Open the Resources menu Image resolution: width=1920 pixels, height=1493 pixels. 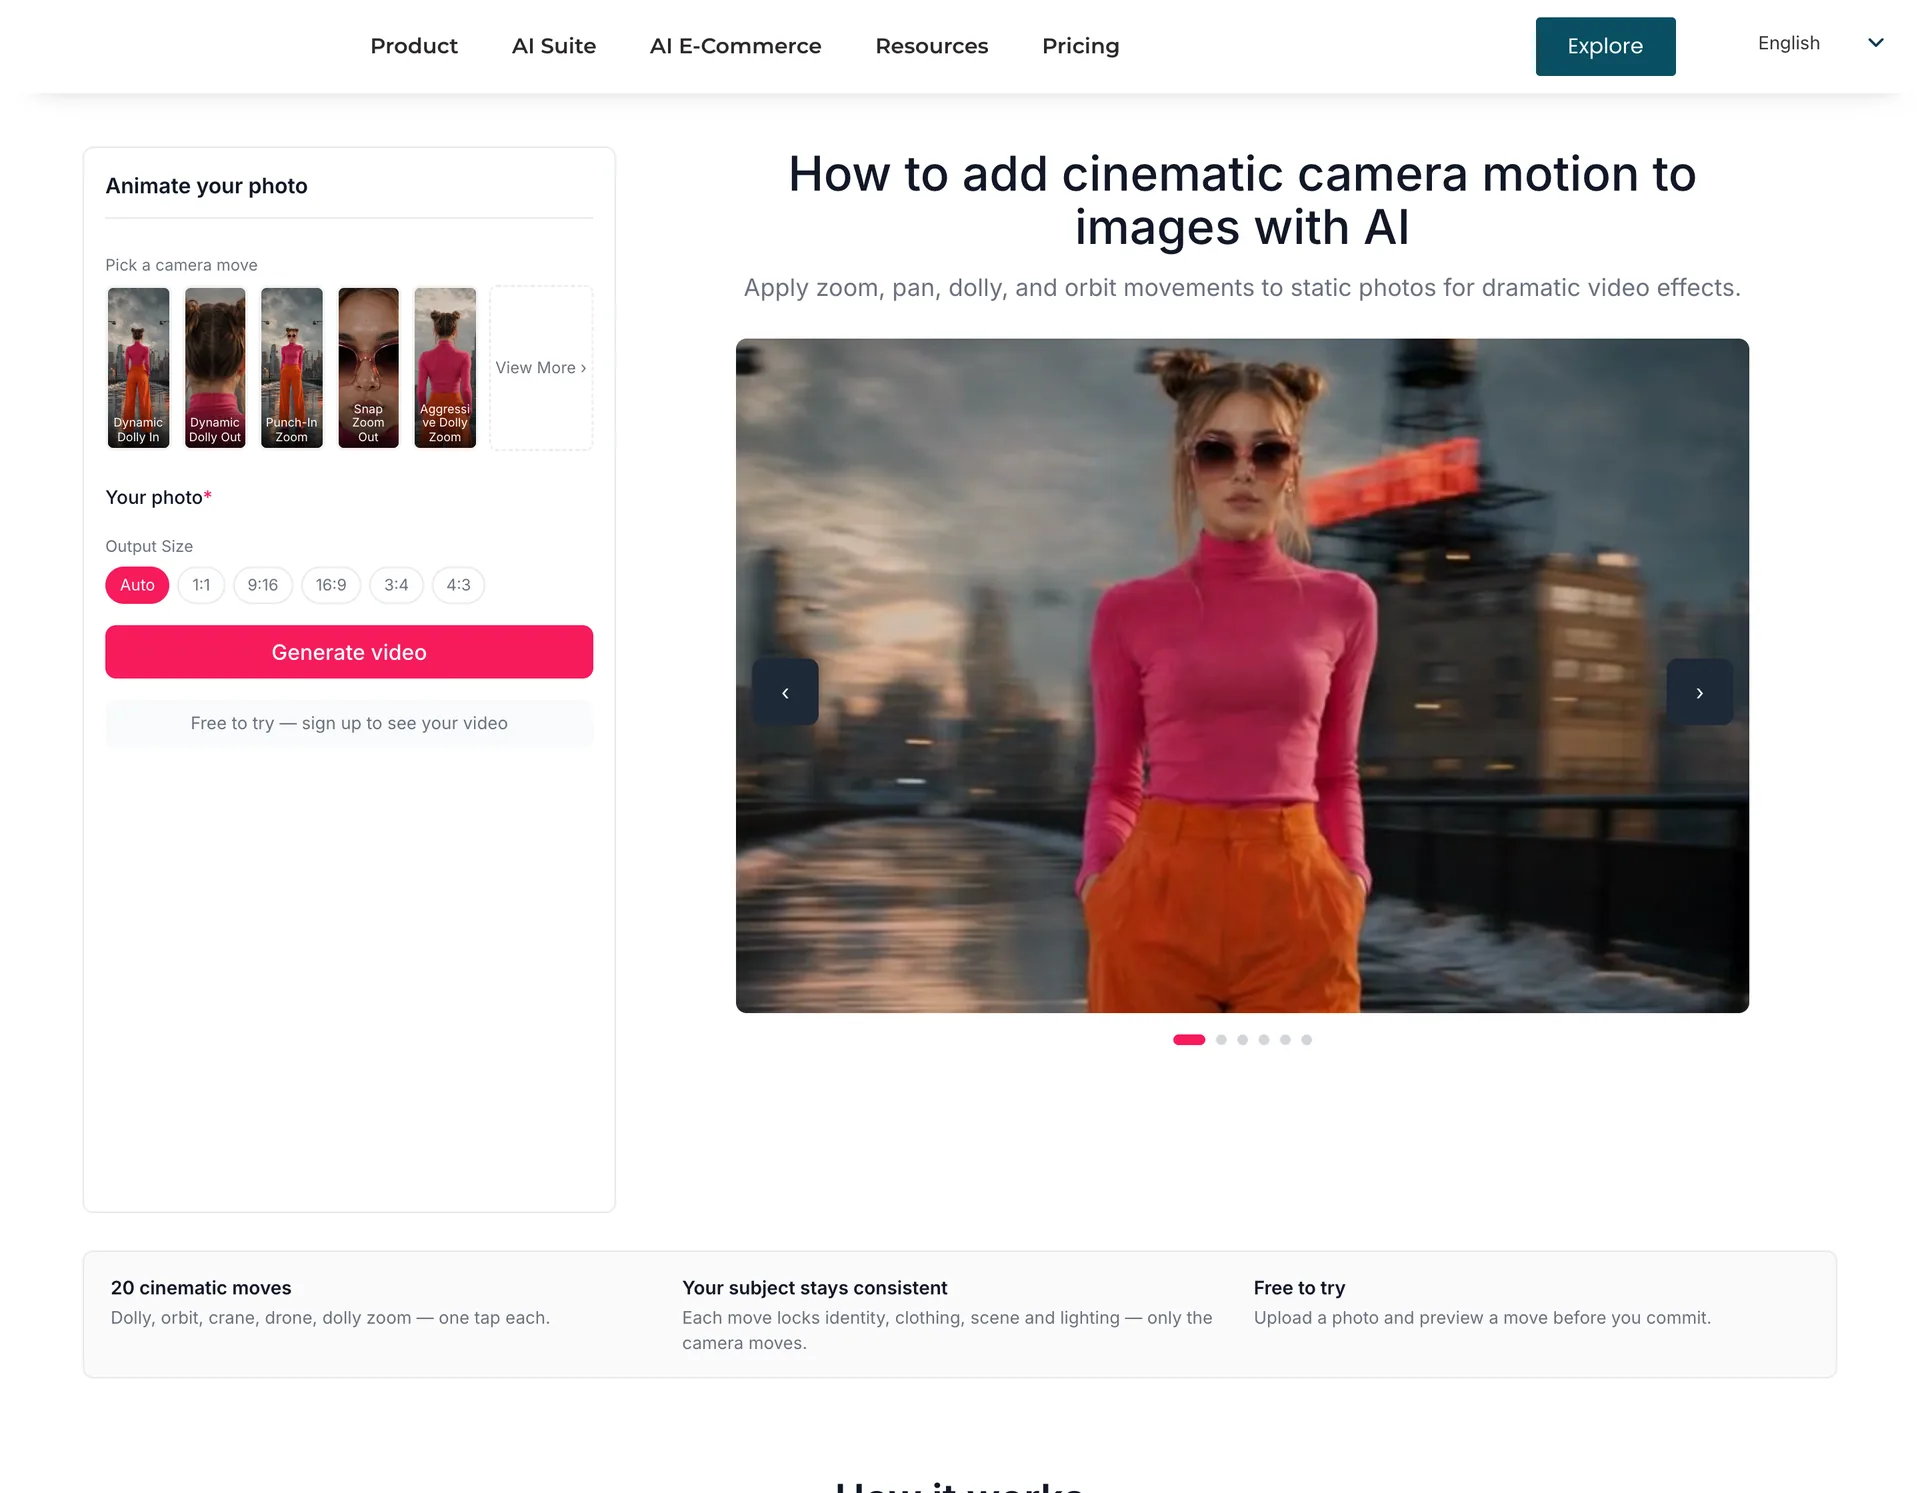[x=931, y=46]
